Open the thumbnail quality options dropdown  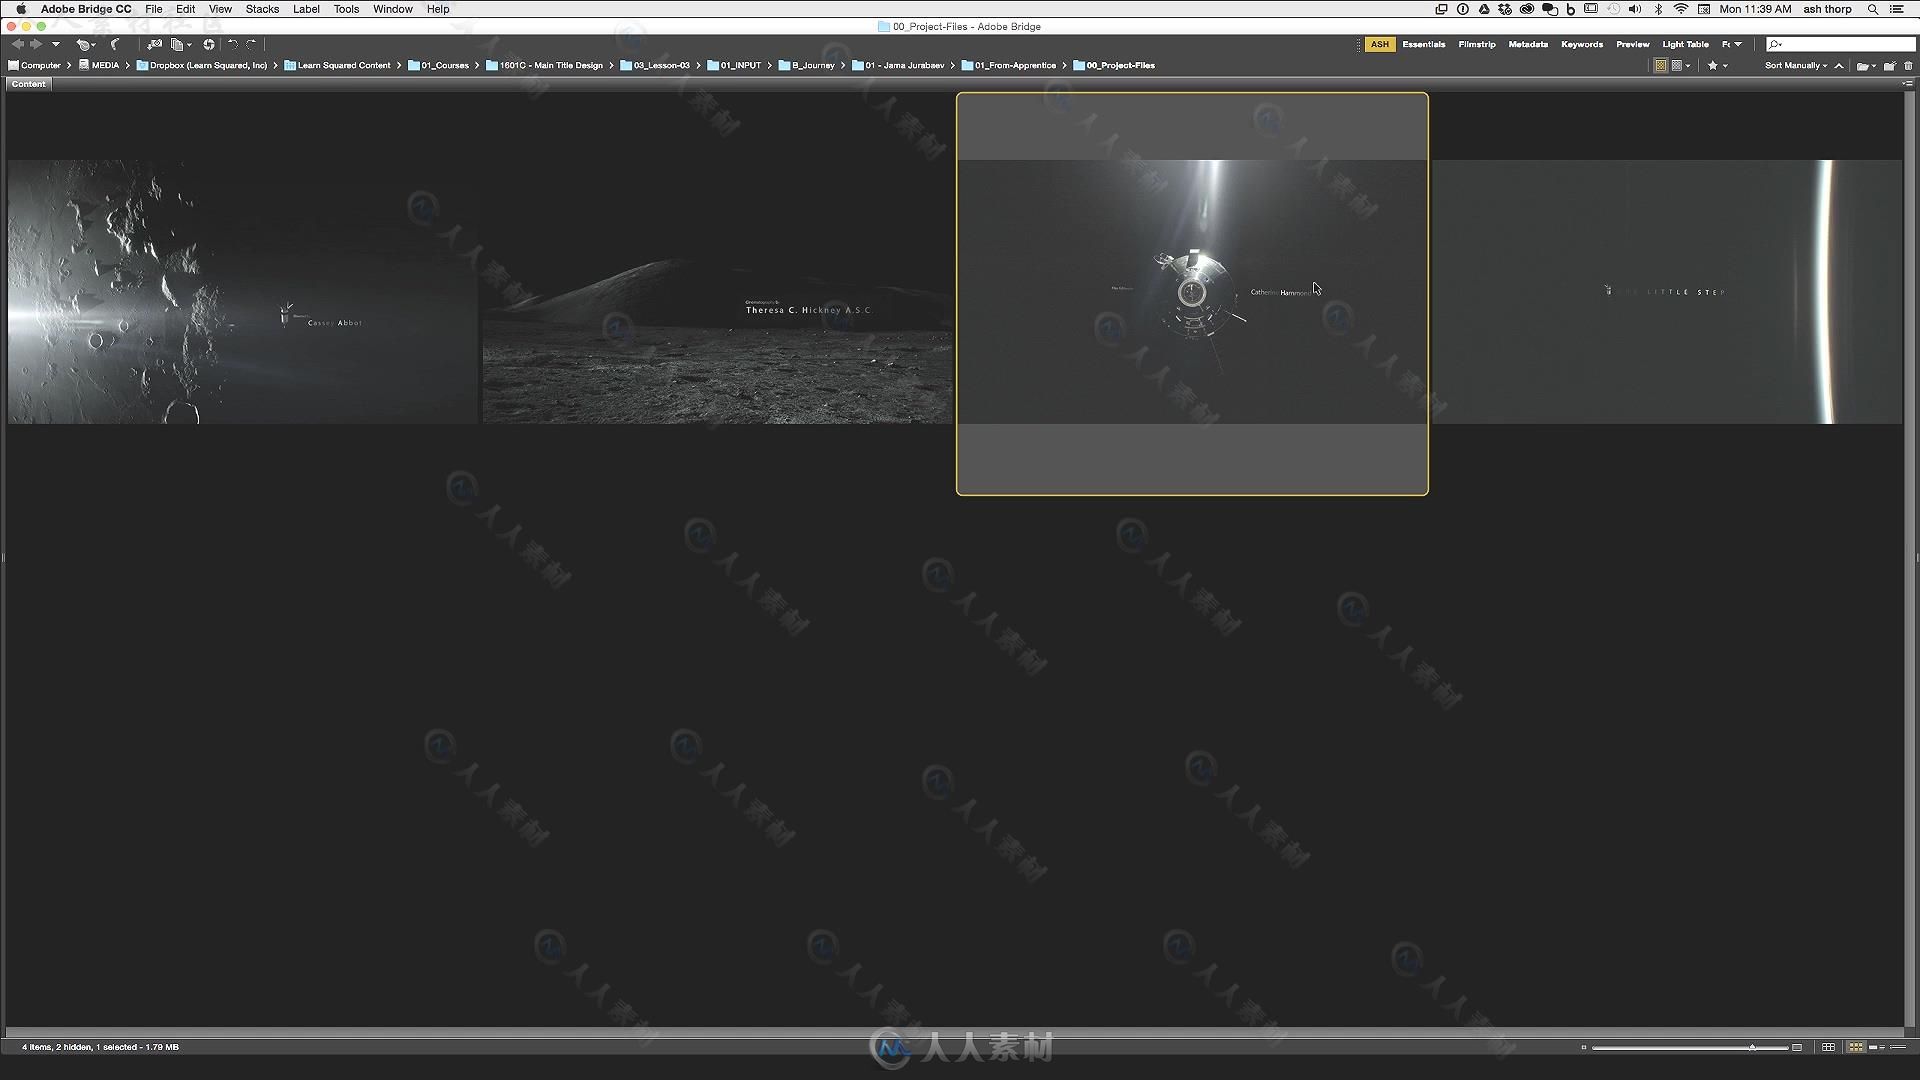click(1681, 65)
